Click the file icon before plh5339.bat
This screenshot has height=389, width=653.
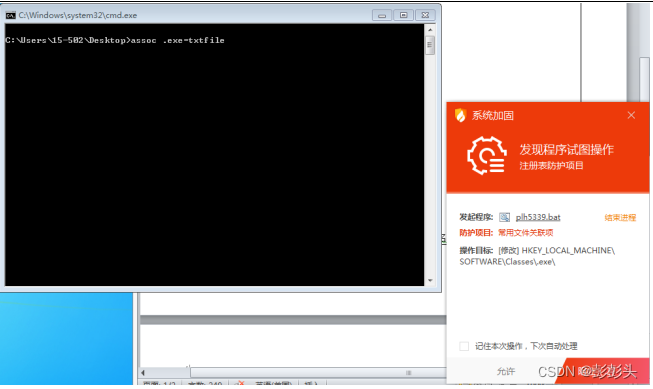[504, 217]
